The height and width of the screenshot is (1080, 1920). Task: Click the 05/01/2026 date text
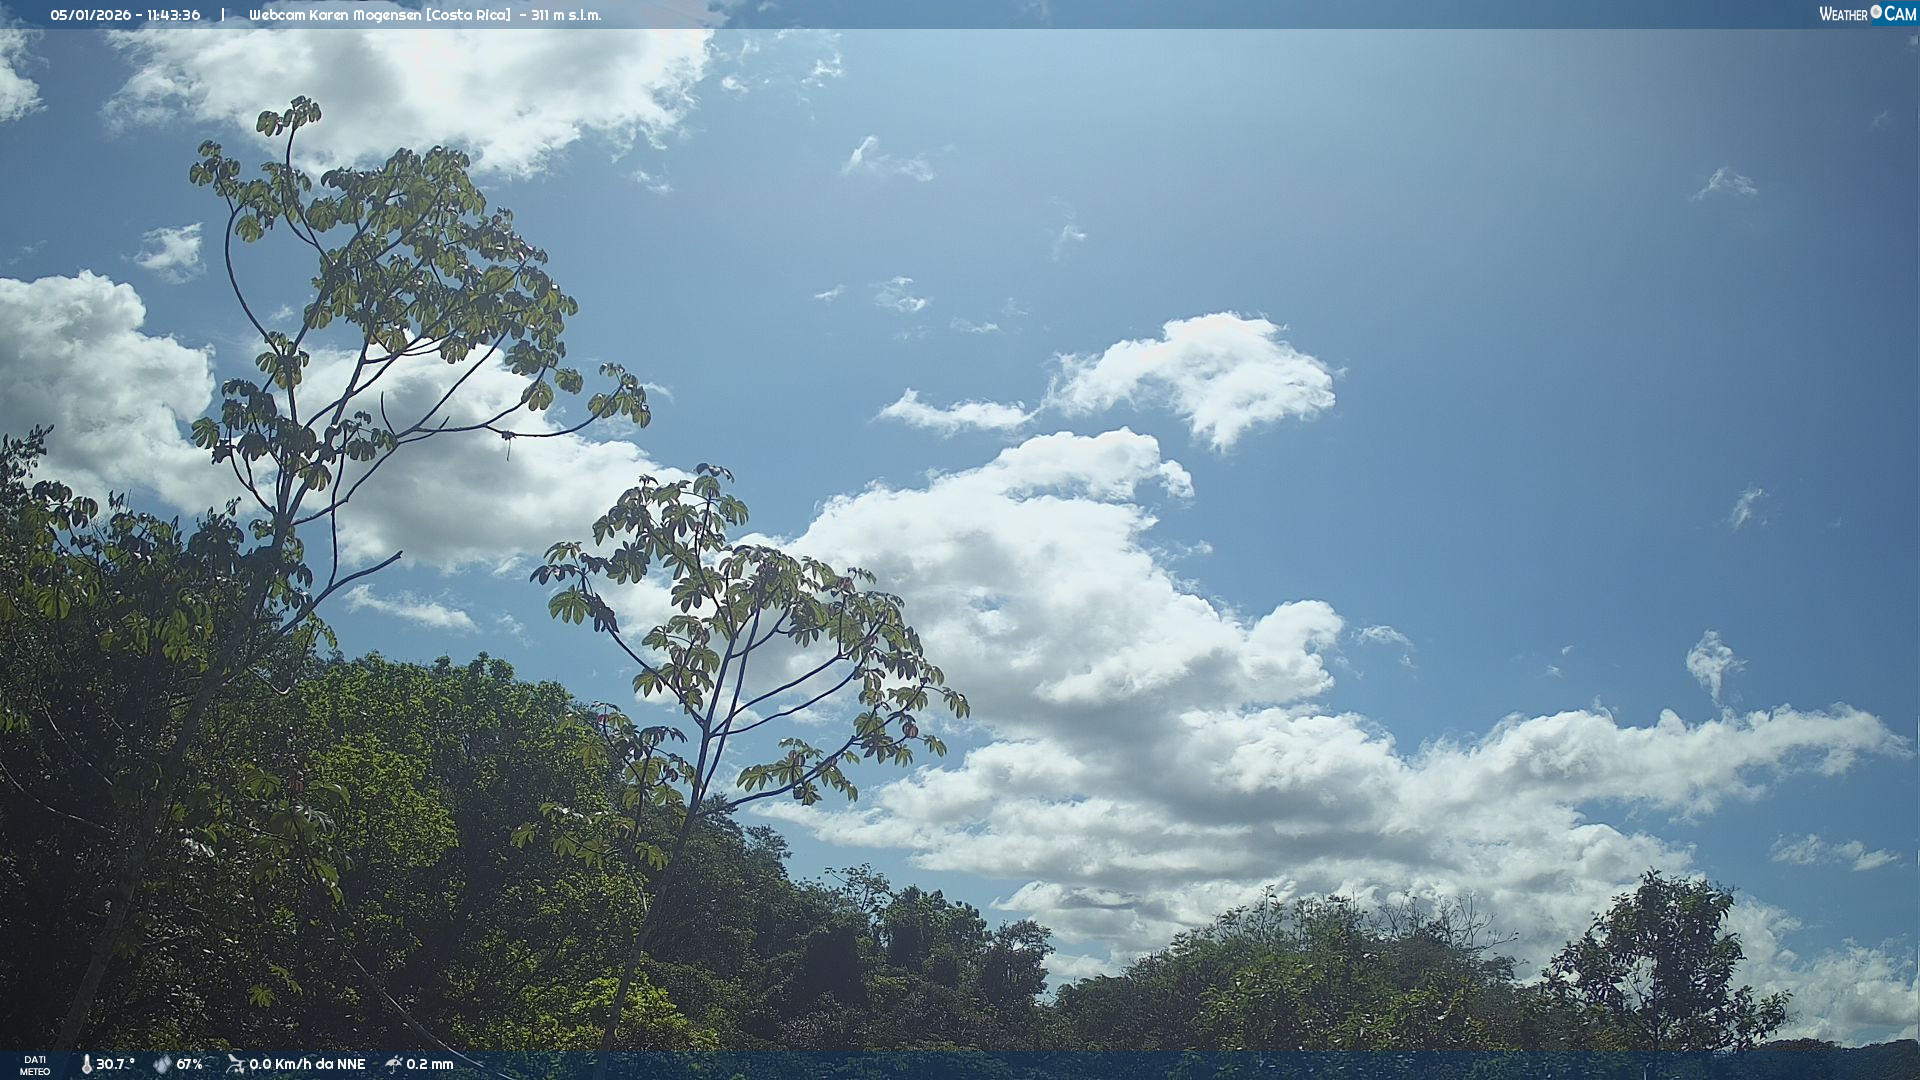click(90, 15)
